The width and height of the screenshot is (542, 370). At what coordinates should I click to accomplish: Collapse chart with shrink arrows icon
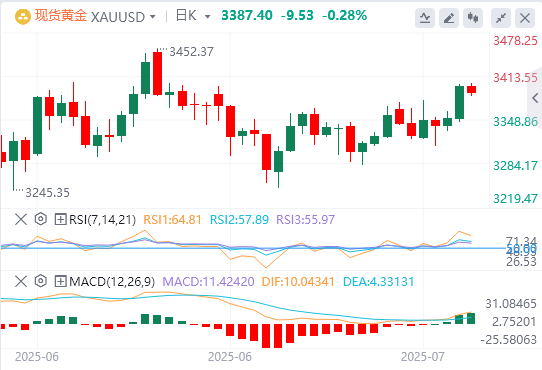coord(501,18)
